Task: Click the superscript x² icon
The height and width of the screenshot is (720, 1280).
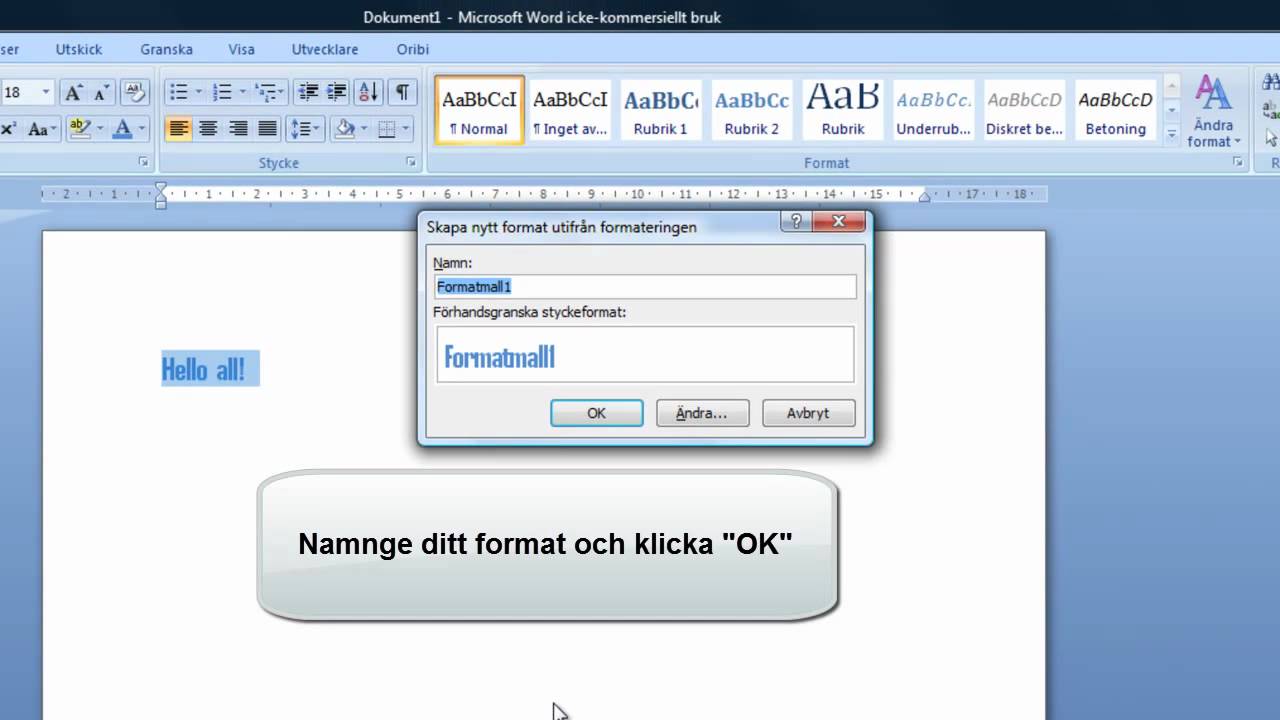Action: pyautogui.click(x=8, y=128)
